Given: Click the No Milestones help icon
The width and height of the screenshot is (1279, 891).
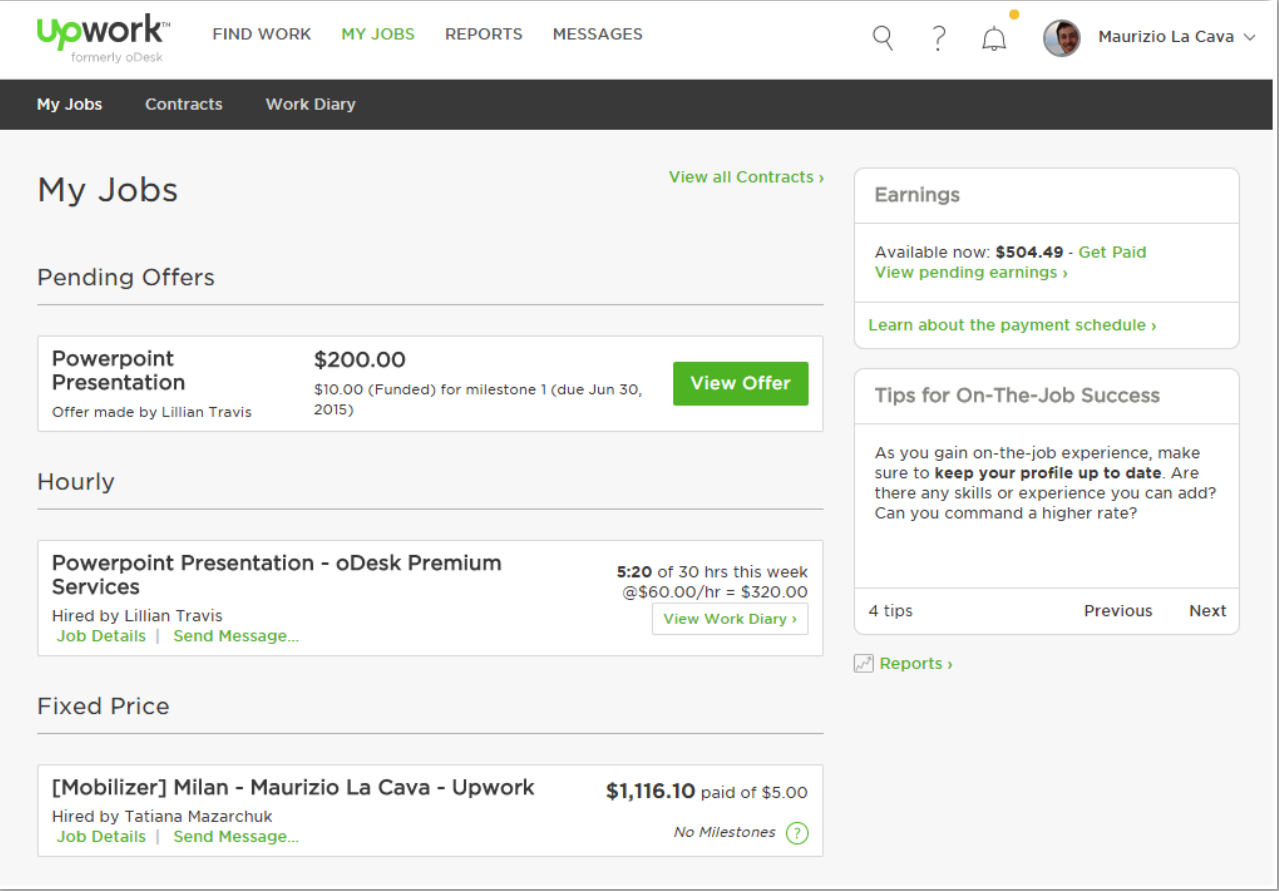Looking at the screenshot, I should (797, 833).
